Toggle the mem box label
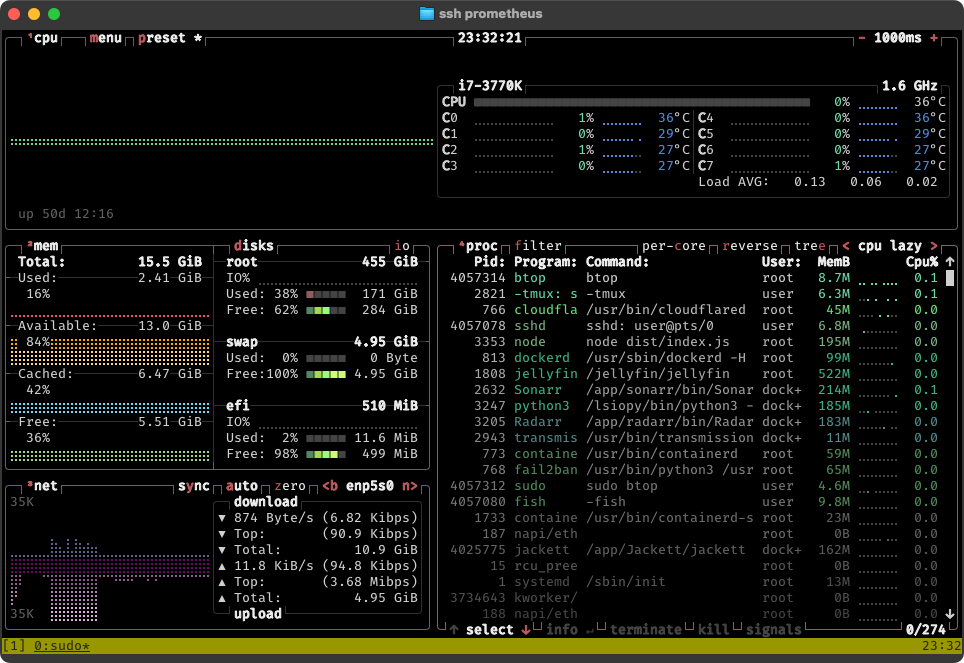 point(45,246)
